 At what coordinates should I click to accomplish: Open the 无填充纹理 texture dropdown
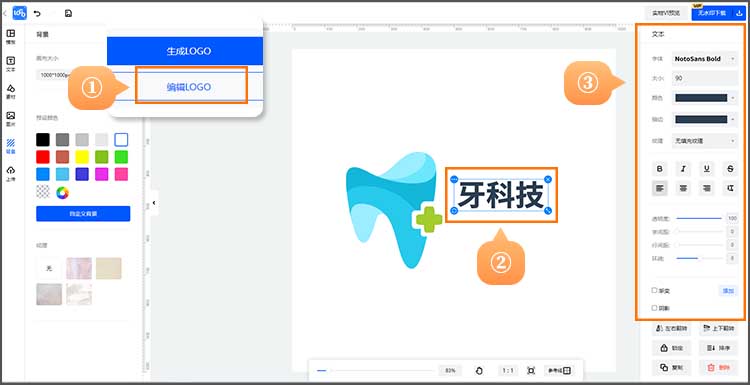705,141
